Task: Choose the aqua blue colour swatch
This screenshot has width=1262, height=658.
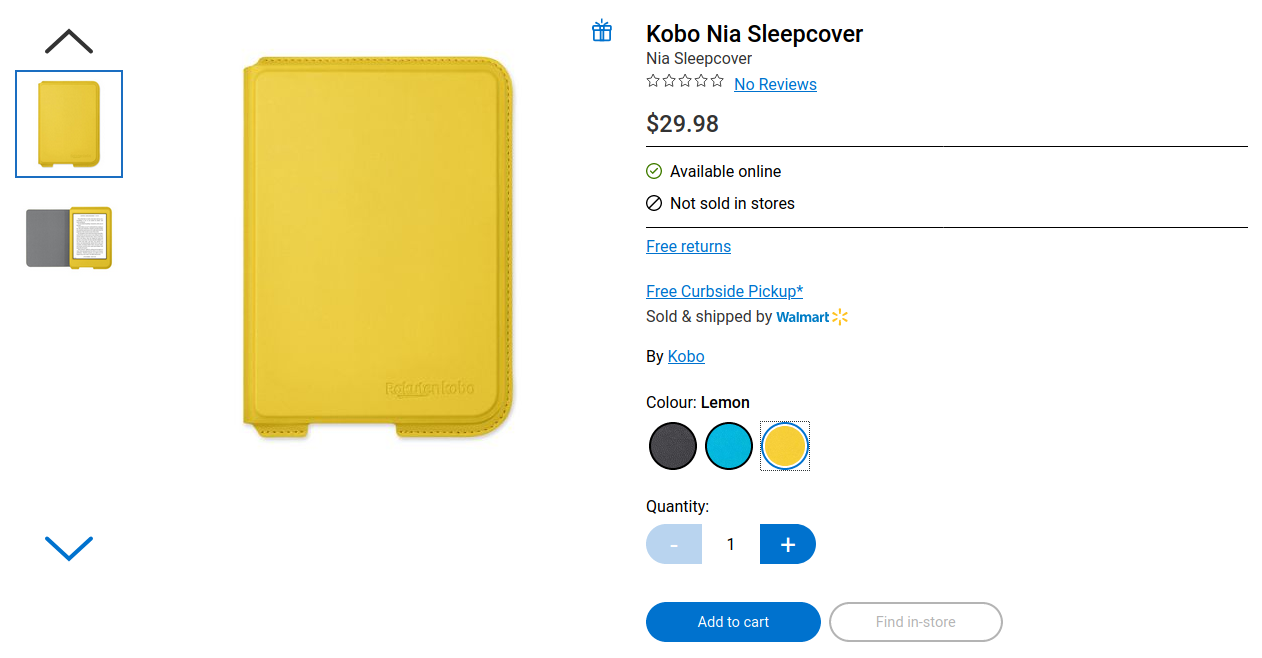Action: click(x=729, y=446)
